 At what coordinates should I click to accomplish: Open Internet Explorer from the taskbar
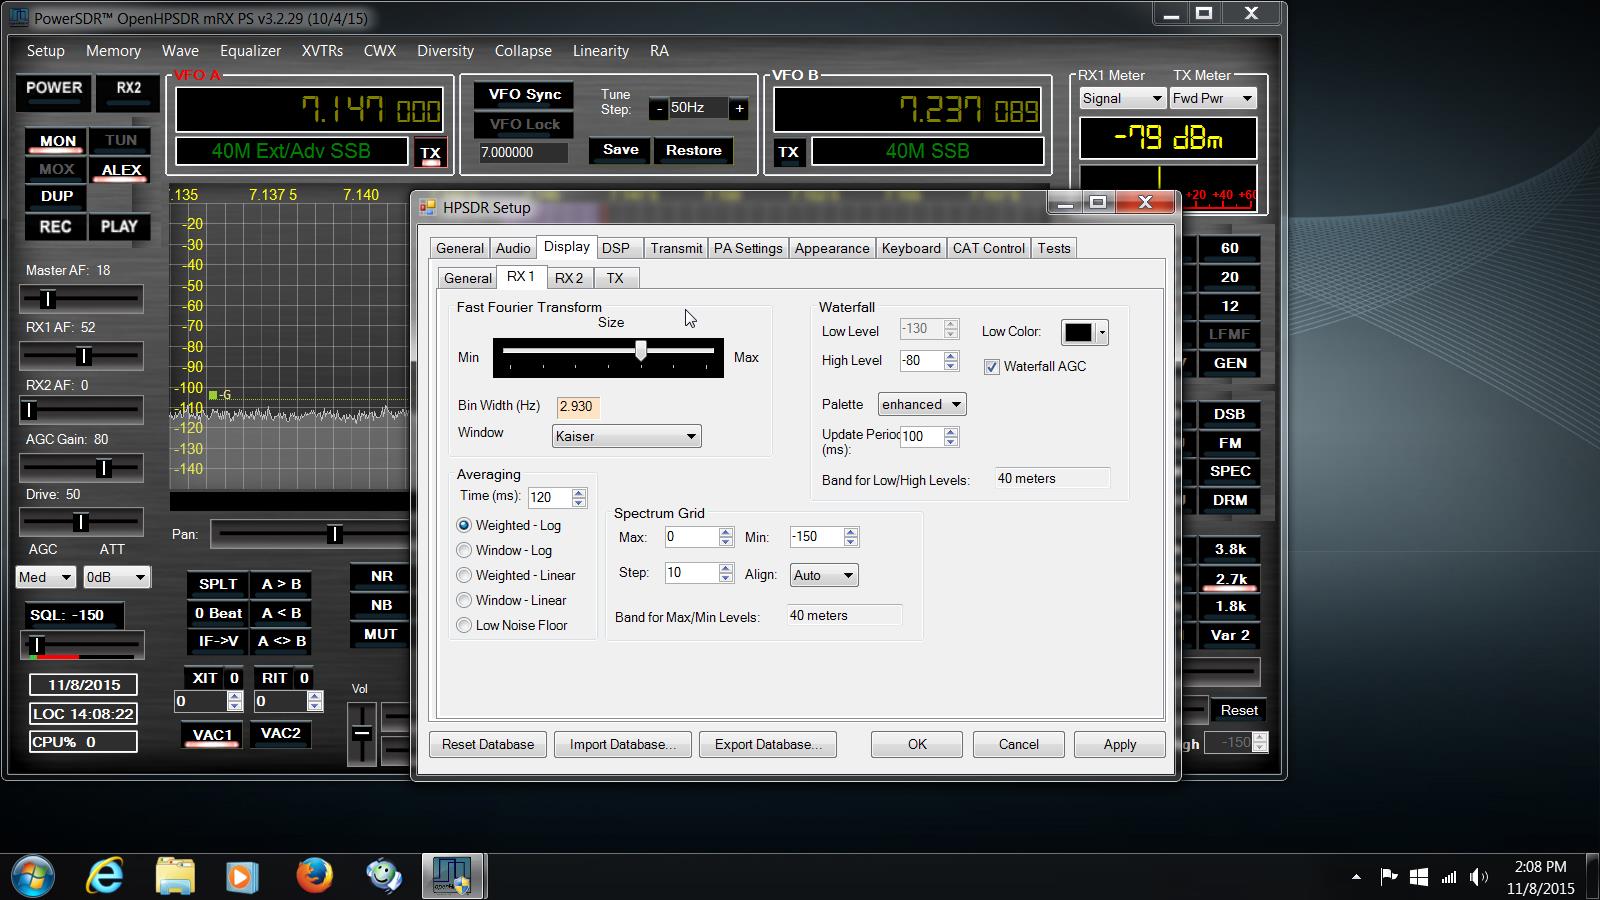click(x=105, y=877)
